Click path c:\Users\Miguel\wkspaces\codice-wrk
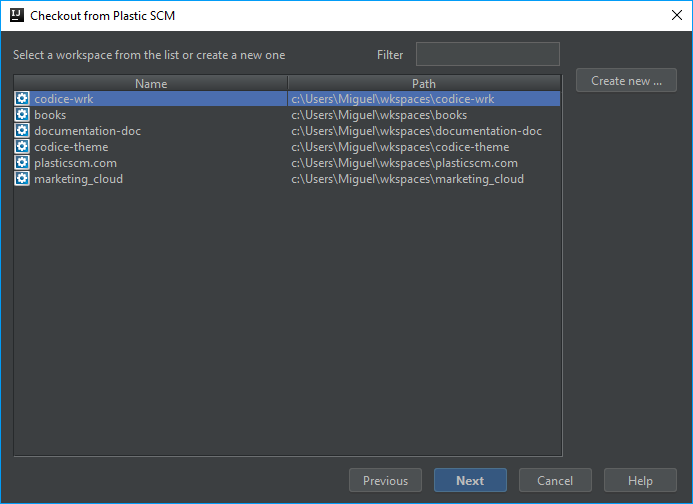 (392, 99)
